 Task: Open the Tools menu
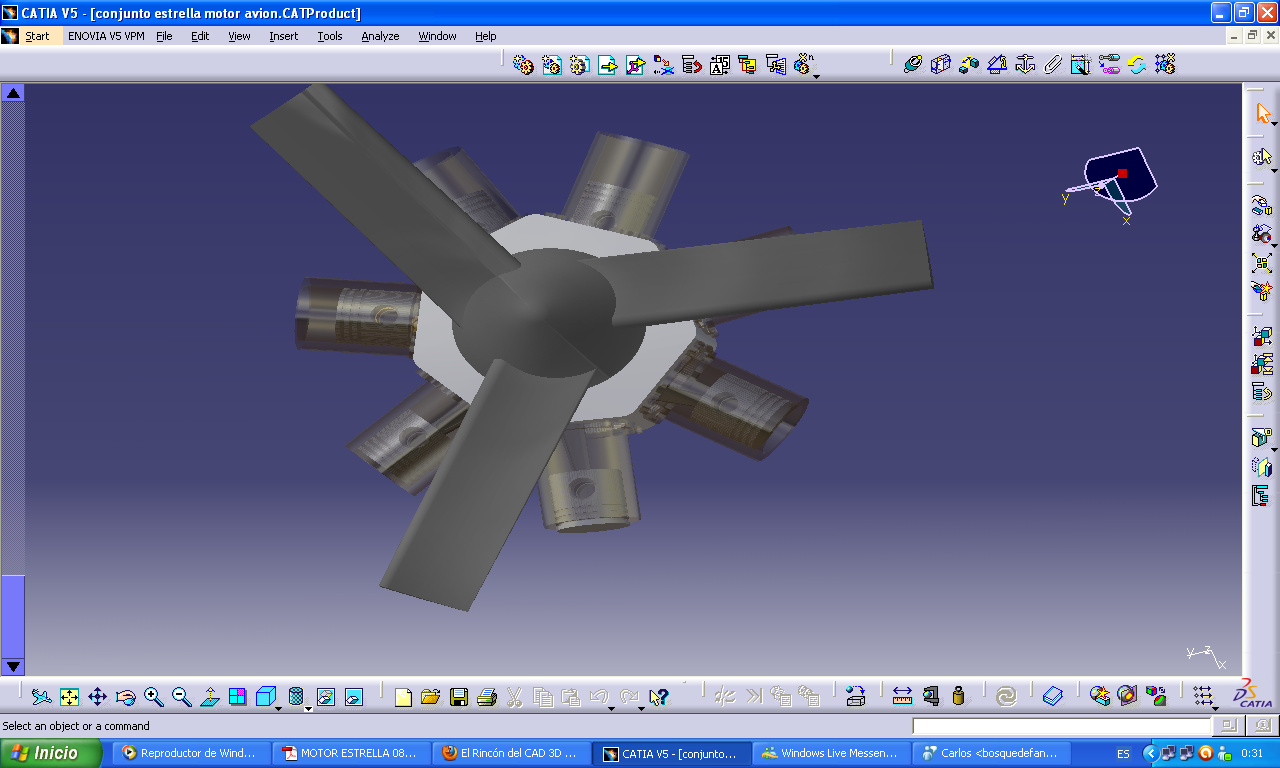pos(330,36)
